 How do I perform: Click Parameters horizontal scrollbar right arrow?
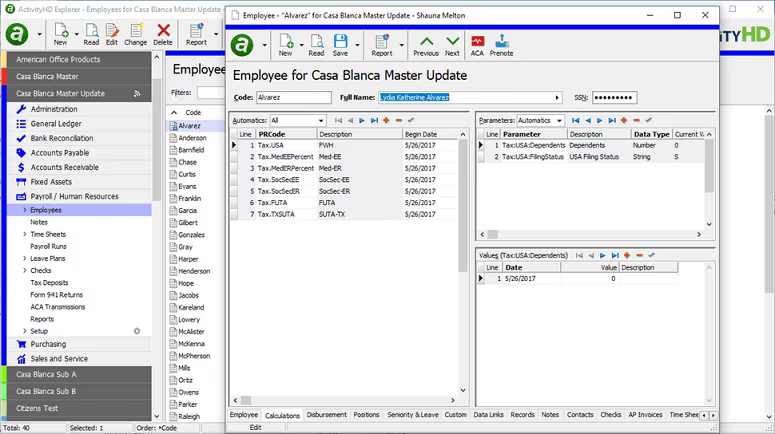[x=699, y=234]
